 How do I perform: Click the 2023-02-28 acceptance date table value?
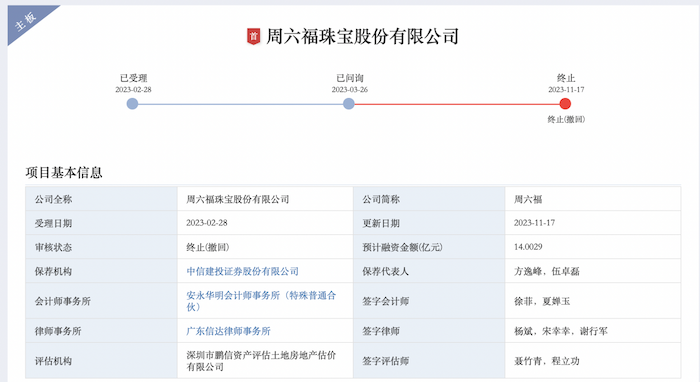(x=207, y=223)
